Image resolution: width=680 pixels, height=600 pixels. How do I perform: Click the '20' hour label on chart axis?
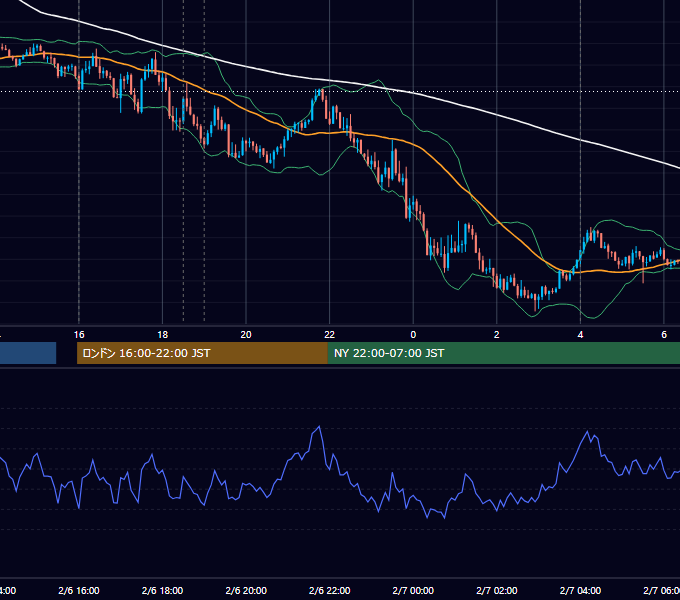pyautogui.click(x=246, y=335)
